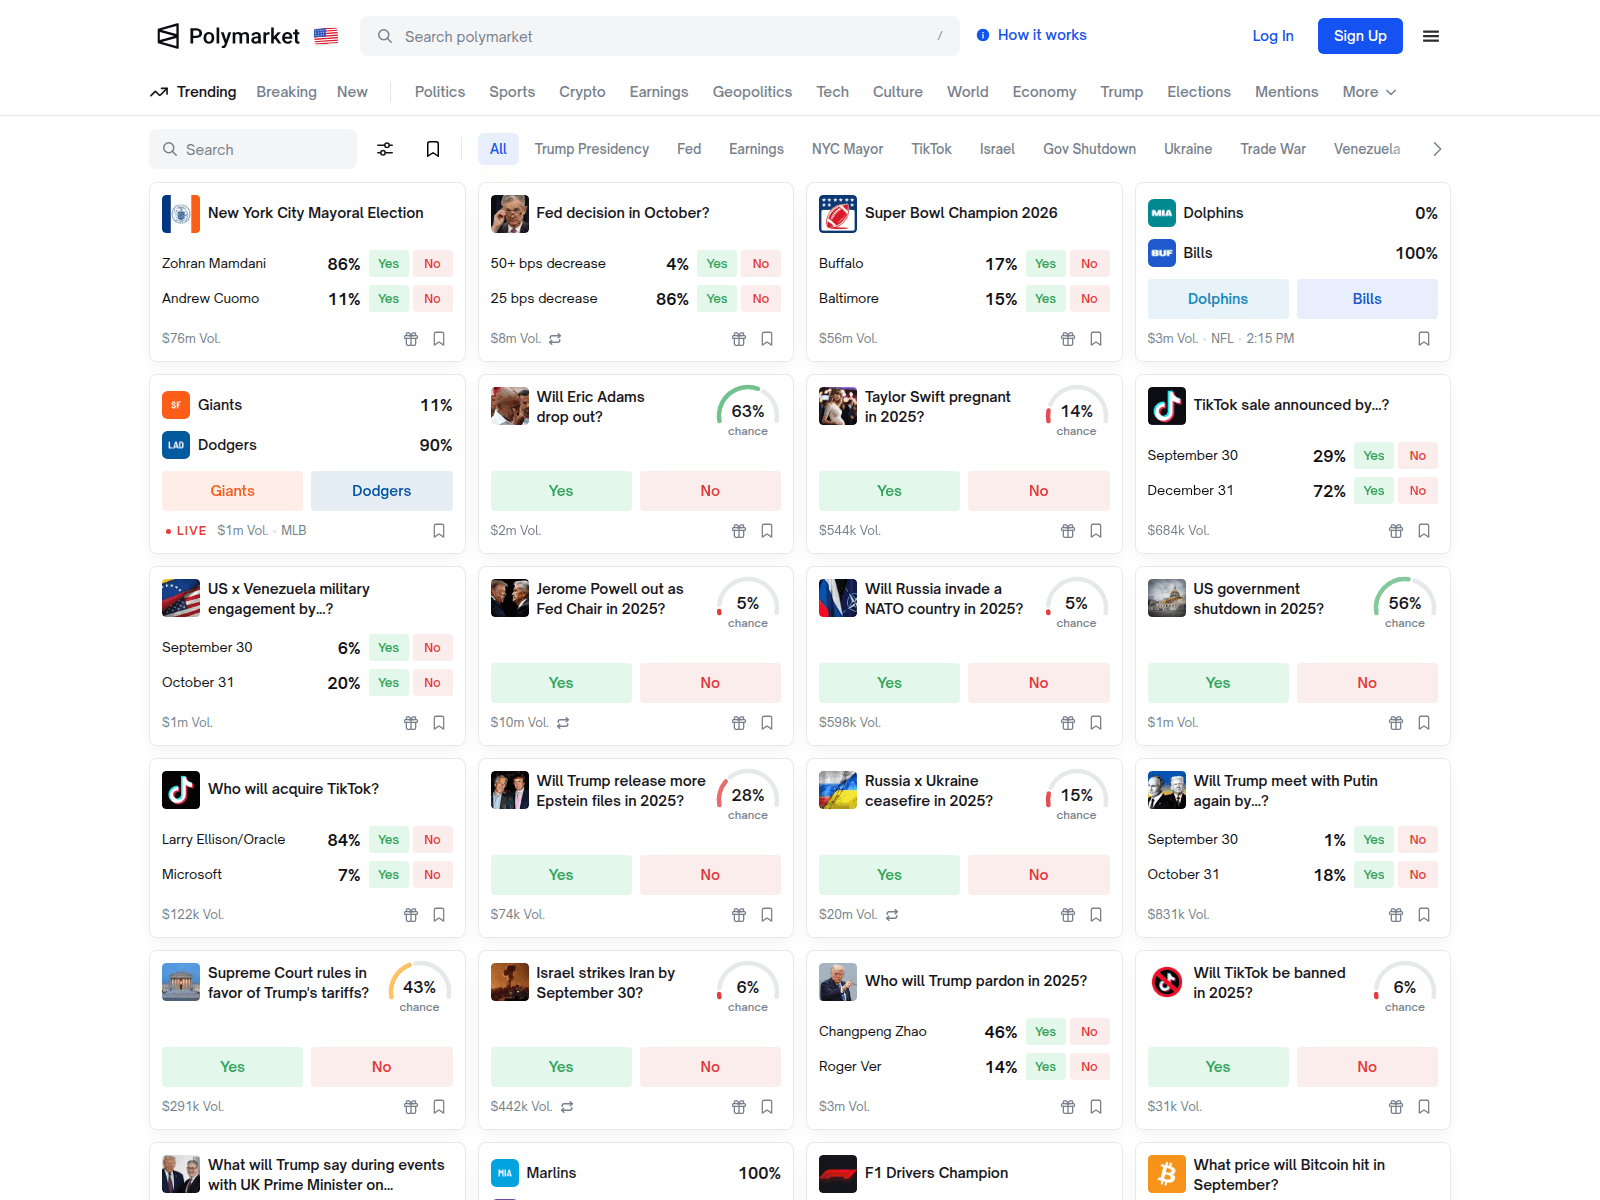Viewport: 1600px width, 1200px height.
Task: Click gift icon on Trump Epstein files card
Action: tap(739, 915)
